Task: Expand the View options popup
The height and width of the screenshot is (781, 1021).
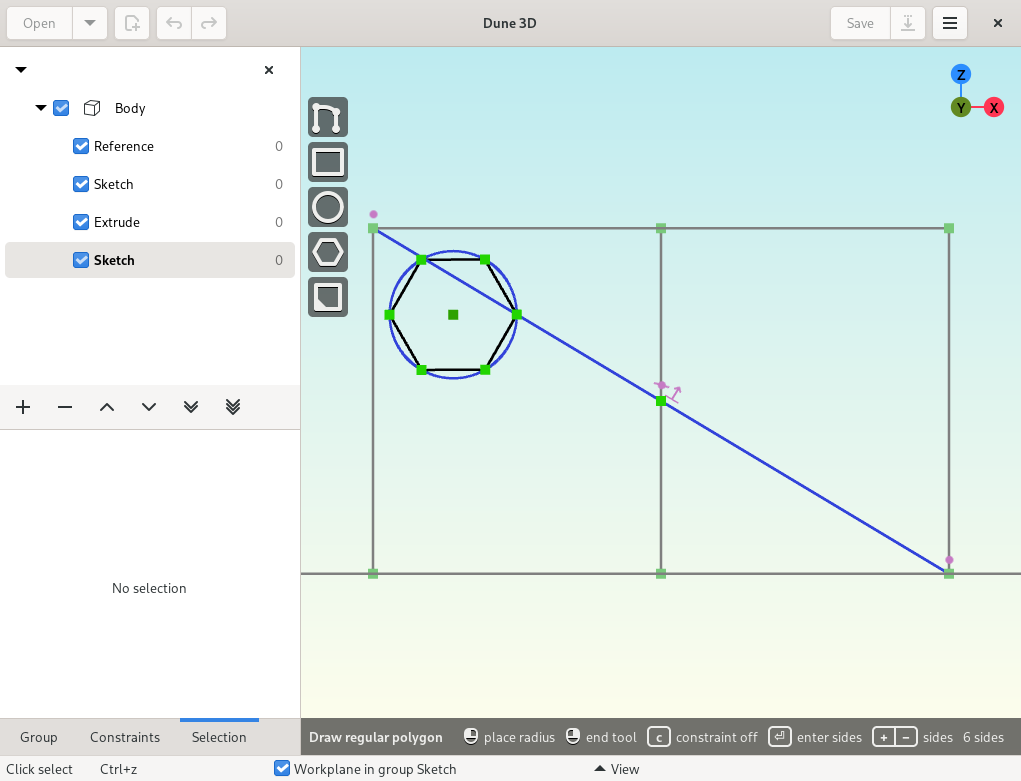Action: (617, 769)
